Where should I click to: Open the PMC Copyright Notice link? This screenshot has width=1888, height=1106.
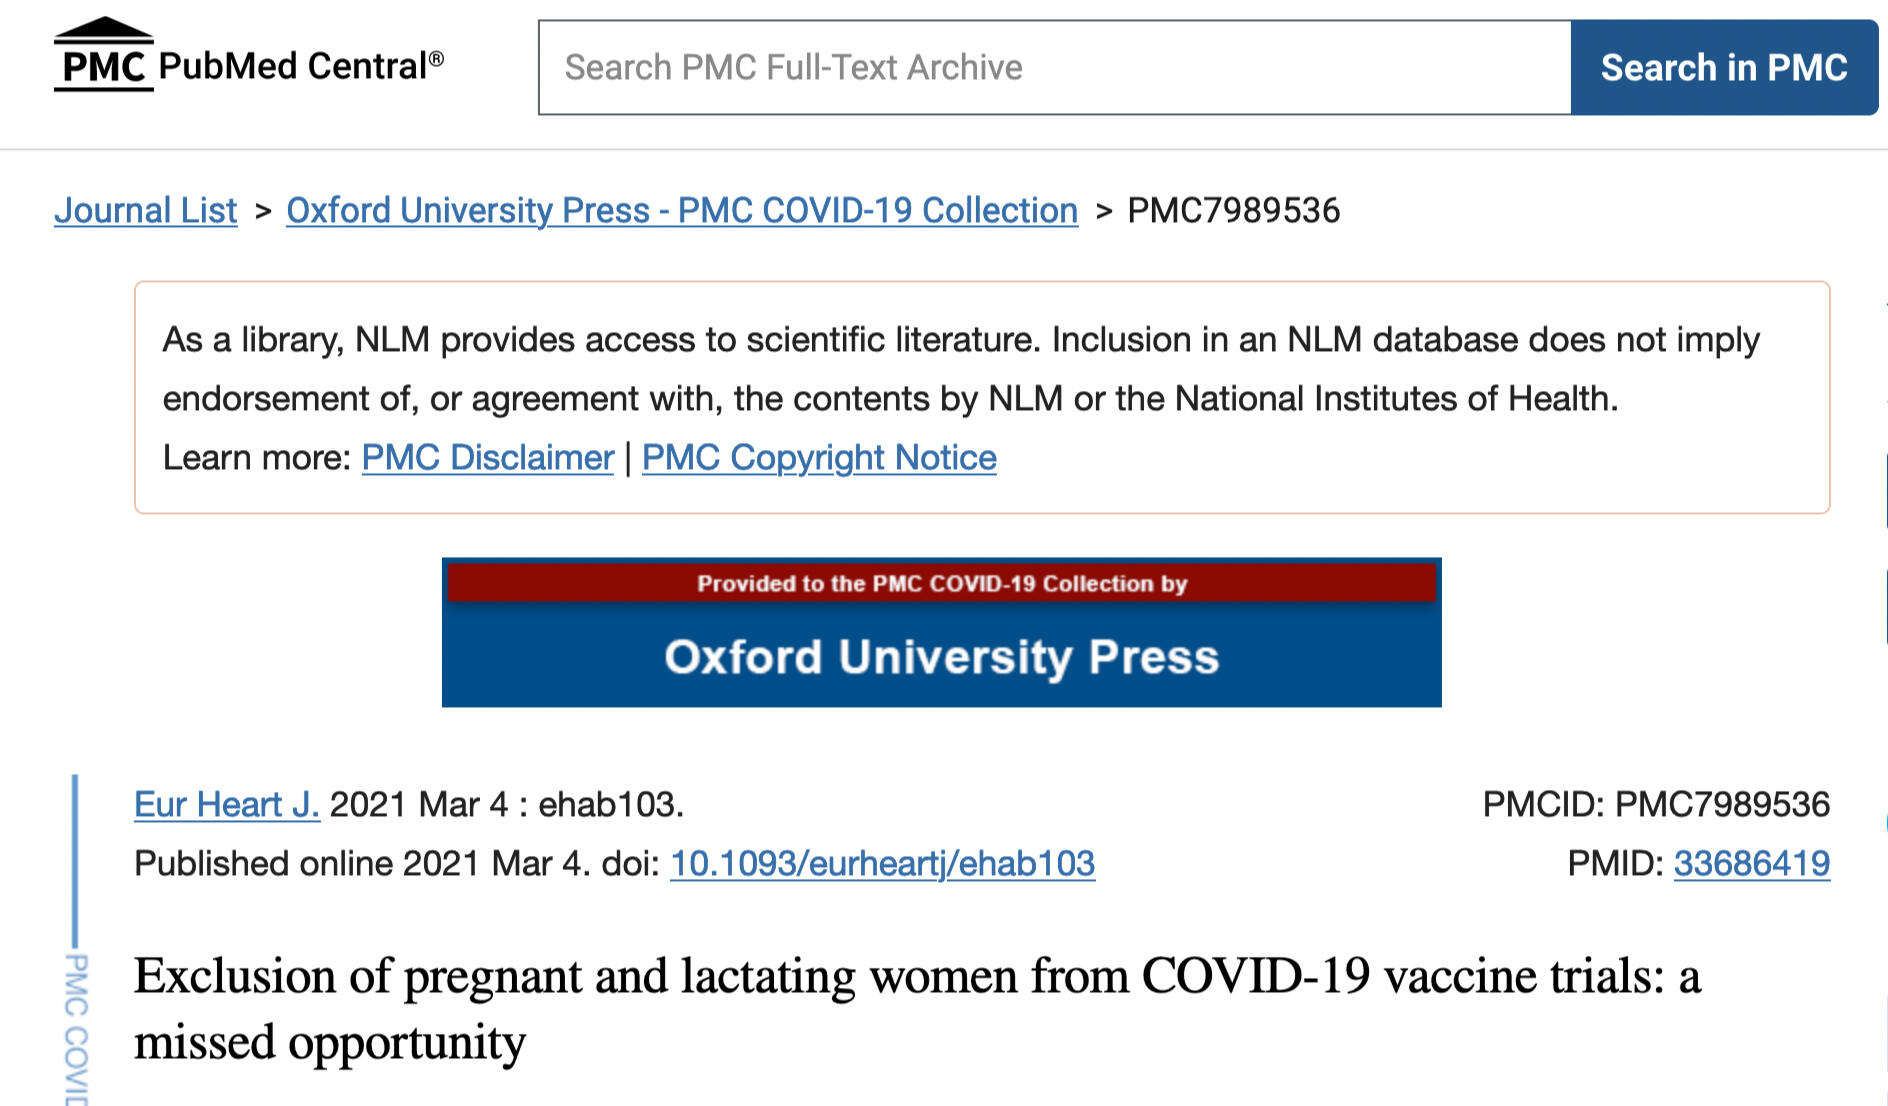tap(818, 457)
